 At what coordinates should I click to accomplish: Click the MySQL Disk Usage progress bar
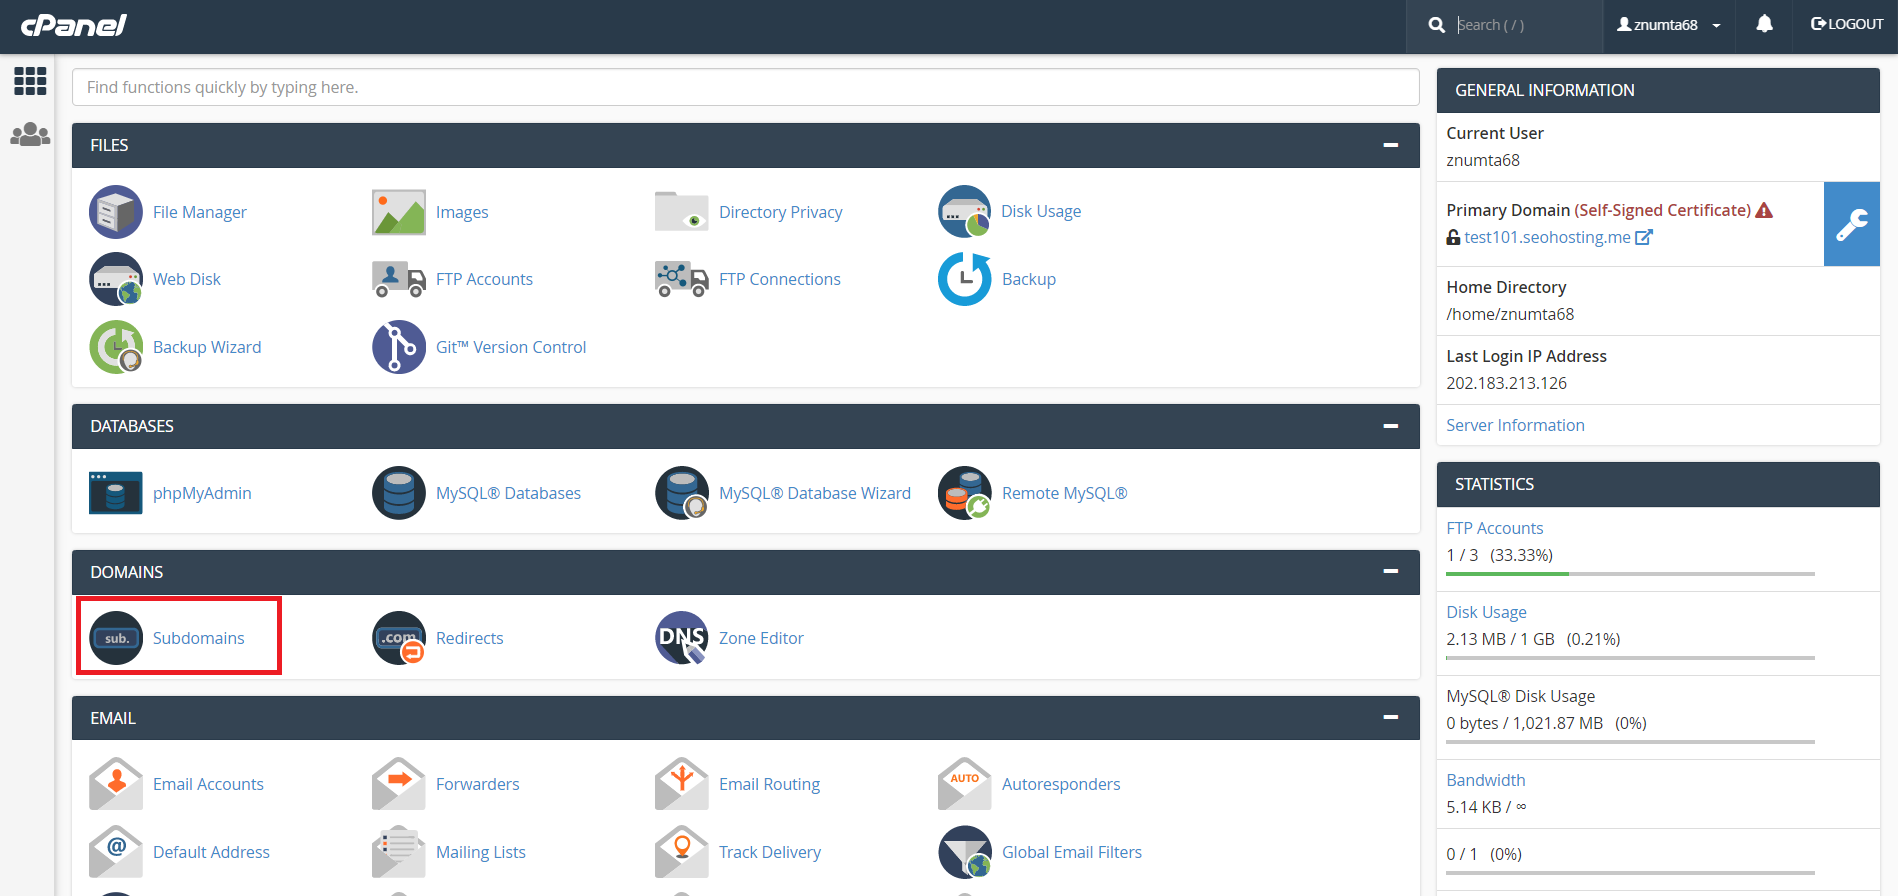click(1630, 742)
